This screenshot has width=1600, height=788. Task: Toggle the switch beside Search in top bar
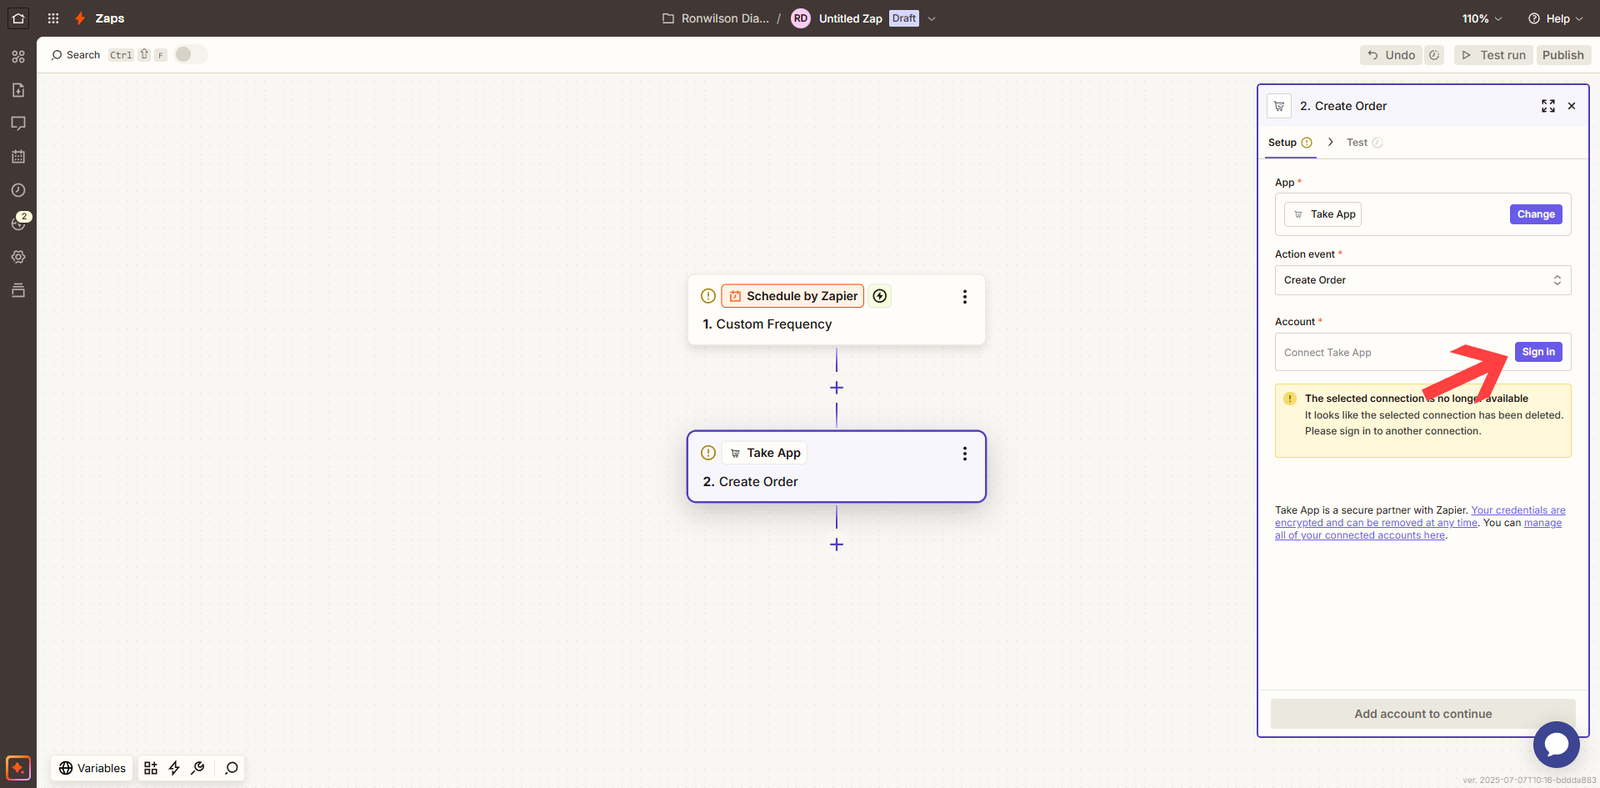190,54
